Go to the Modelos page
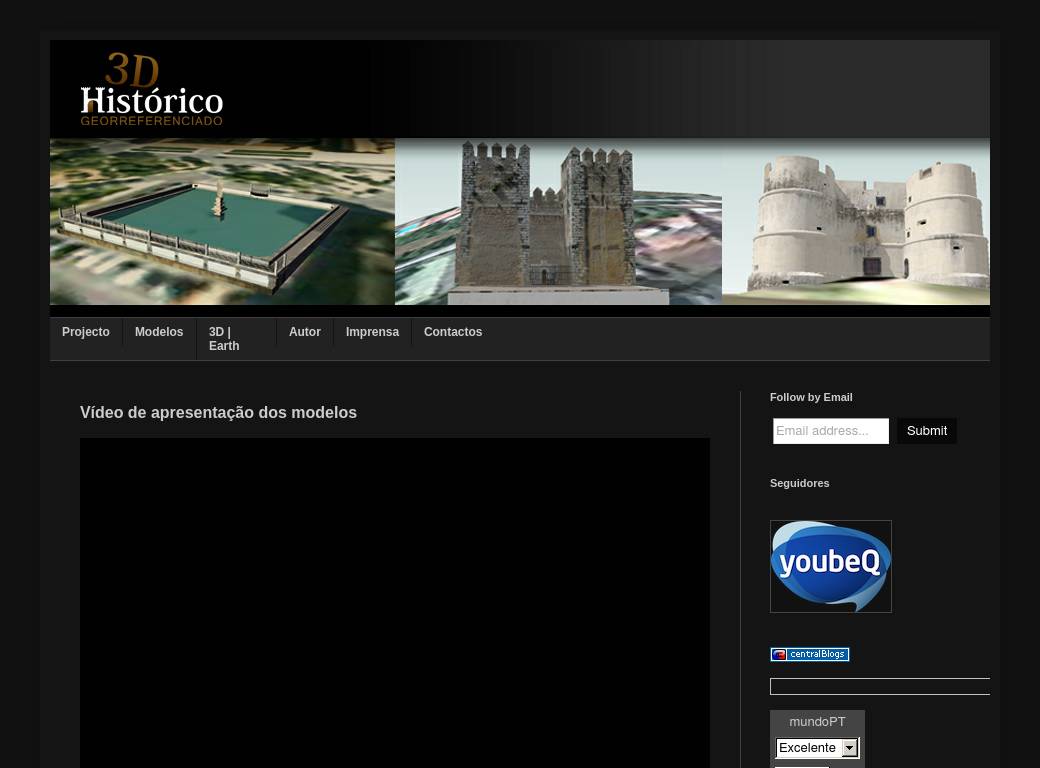This screenshot has width=1040, height=768. (x=159, y=332)
